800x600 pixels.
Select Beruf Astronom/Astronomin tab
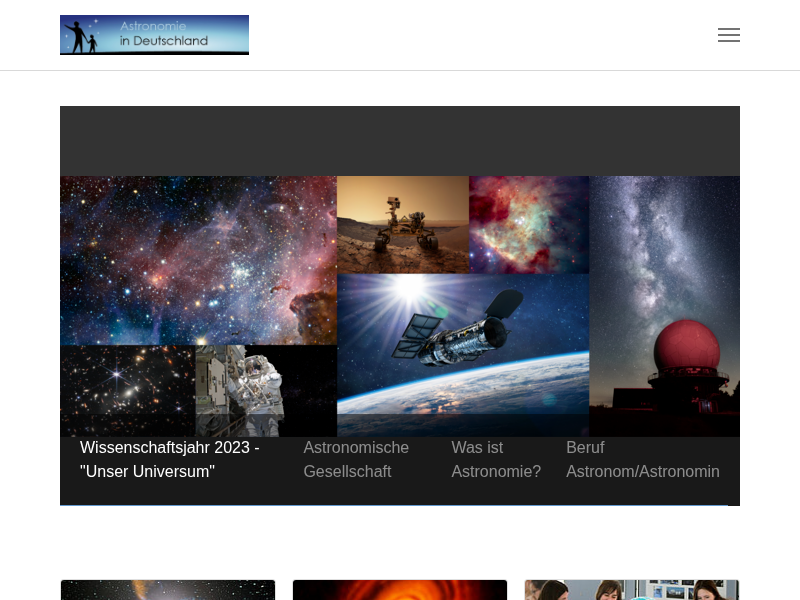pyautogui.click(x=642, y=460)
